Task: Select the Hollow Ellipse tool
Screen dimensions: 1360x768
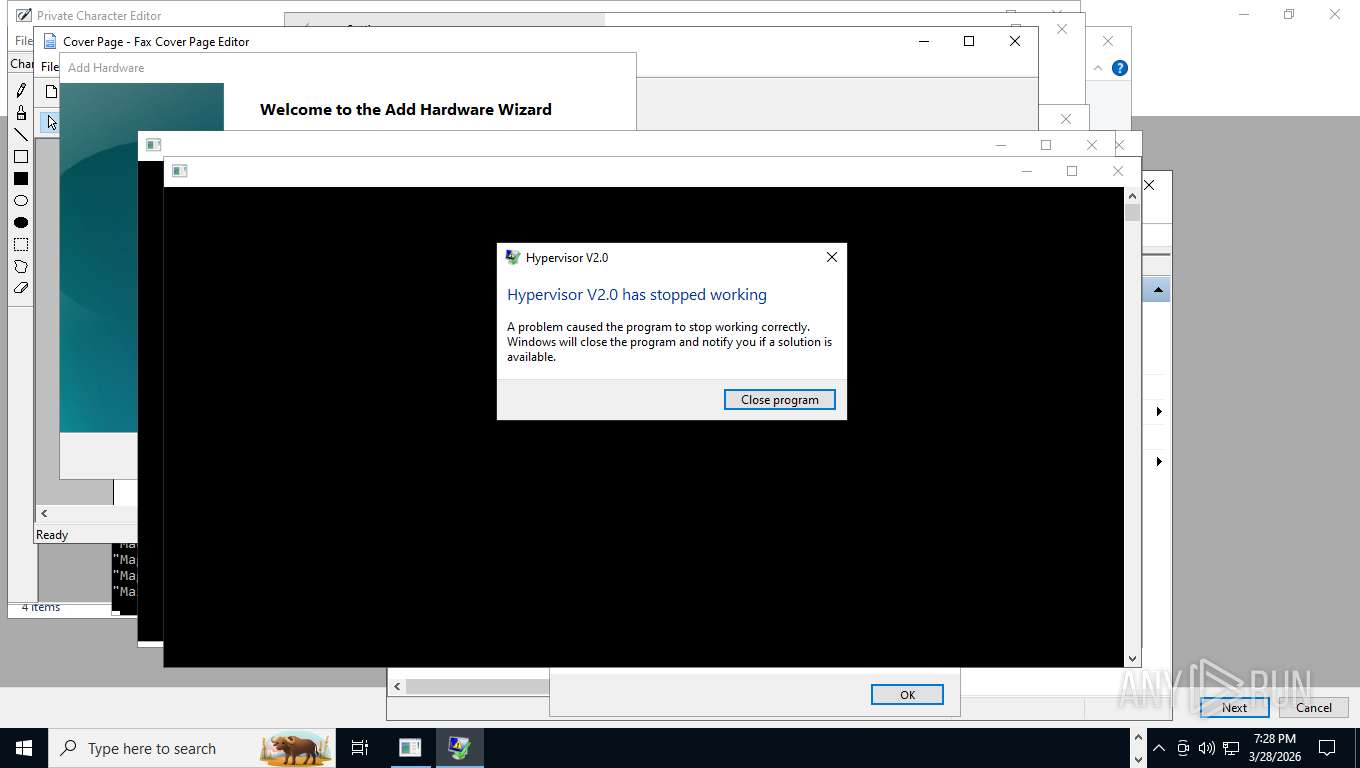Action: tap(21, 200)
